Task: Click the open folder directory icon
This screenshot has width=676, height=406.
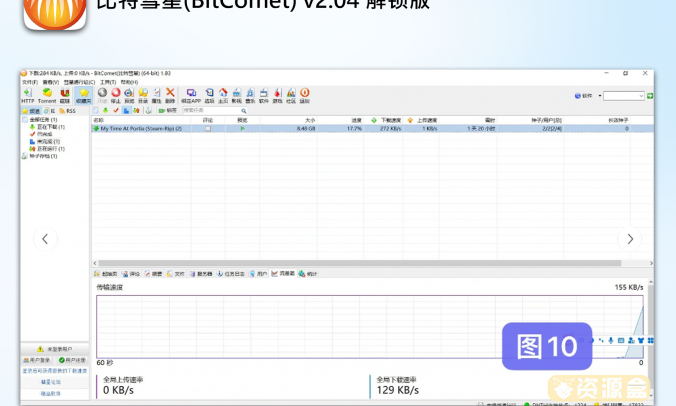Action: click(143, 95)
